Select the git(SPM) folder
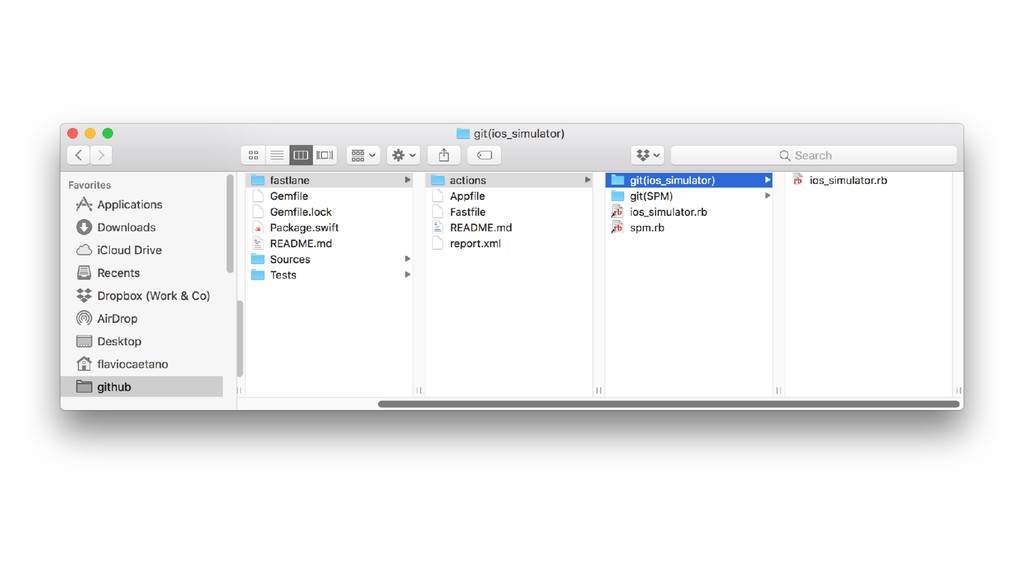 (689, 196)
